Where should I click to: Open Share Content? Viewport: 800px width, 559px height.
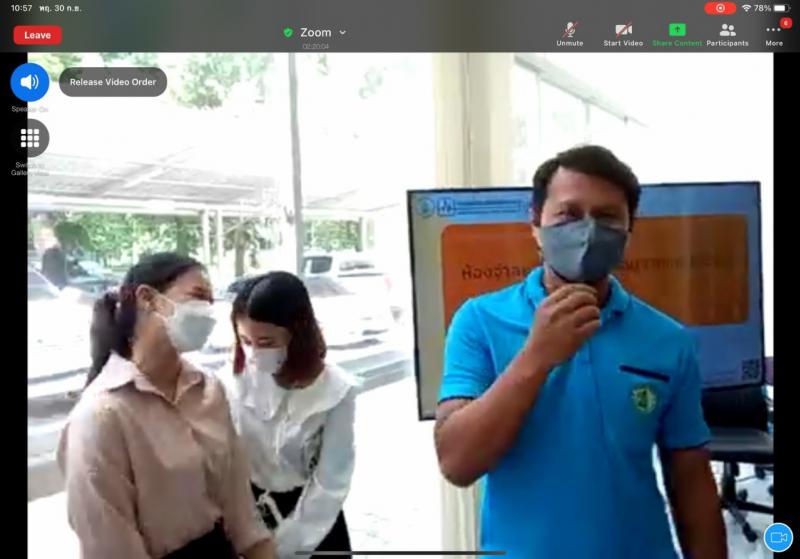pyautogui.click(x=677, y=35)
